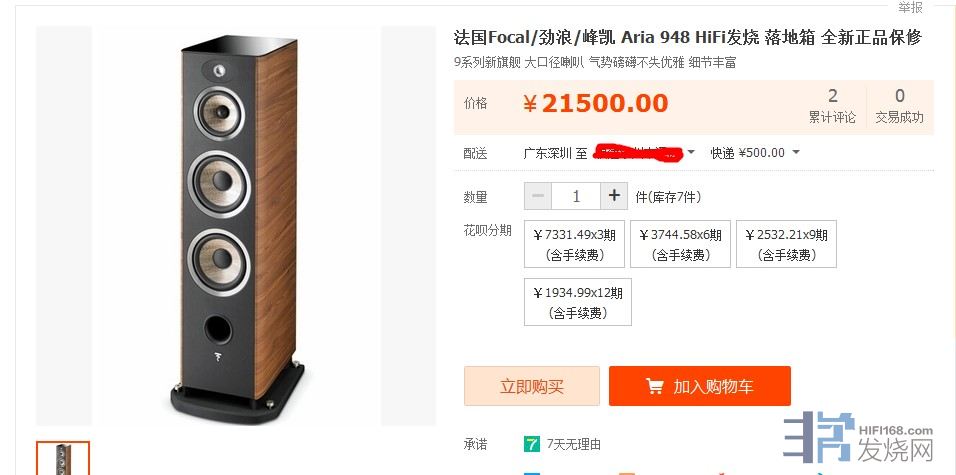Click the 7天无理由 promise text

click(574, 445)
